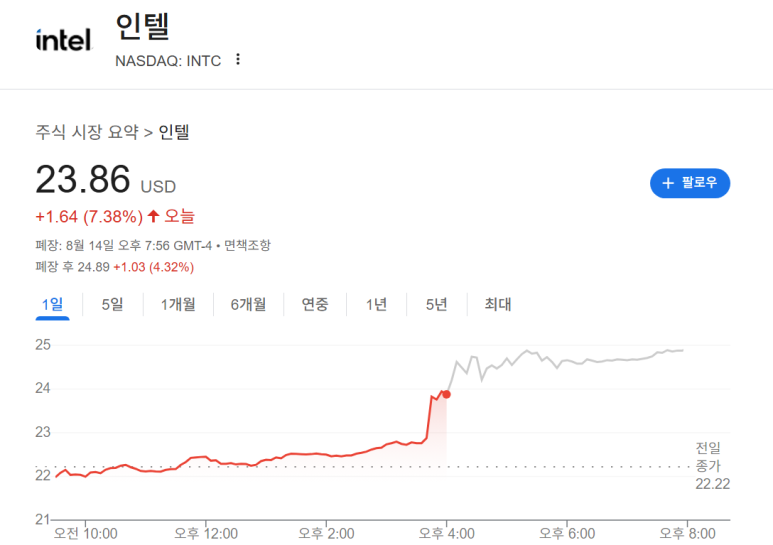Select the 최대 range tab
Image resolution: width=773 pixels, height=545 pixels.
497,304
